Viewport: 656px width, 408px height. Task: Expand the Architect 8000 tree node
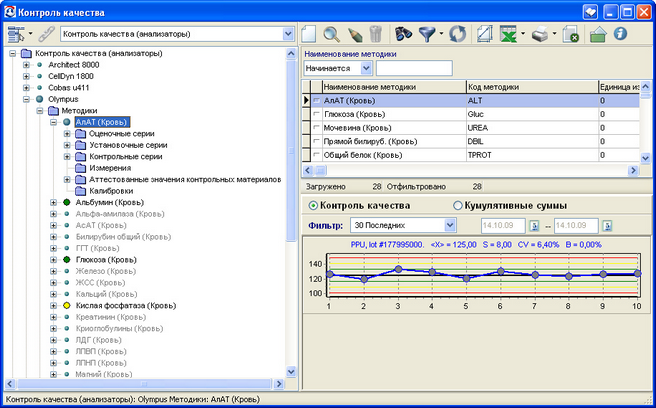click(x=26, y=64)
